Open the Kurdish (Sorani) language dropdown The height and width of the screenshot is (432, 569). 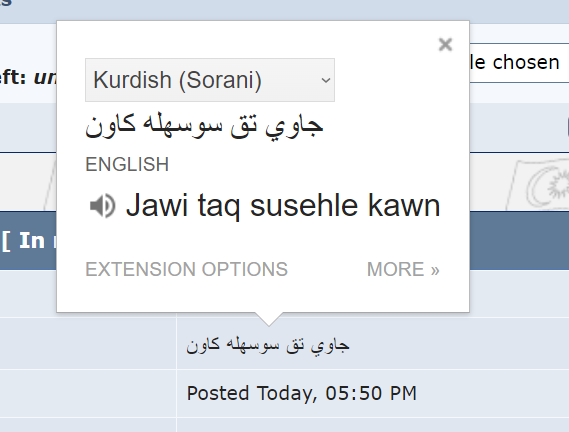click(x=210, y=80)
